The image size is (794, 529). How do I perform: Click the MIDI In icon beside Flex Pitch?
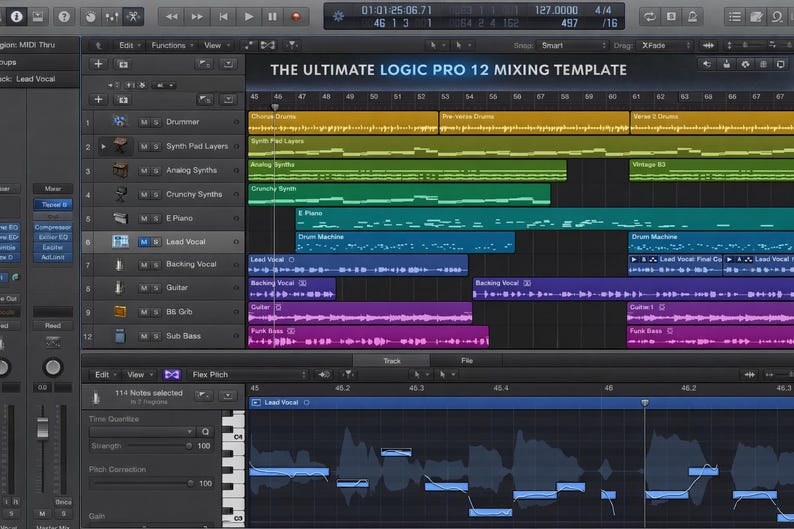click(324, 375)
